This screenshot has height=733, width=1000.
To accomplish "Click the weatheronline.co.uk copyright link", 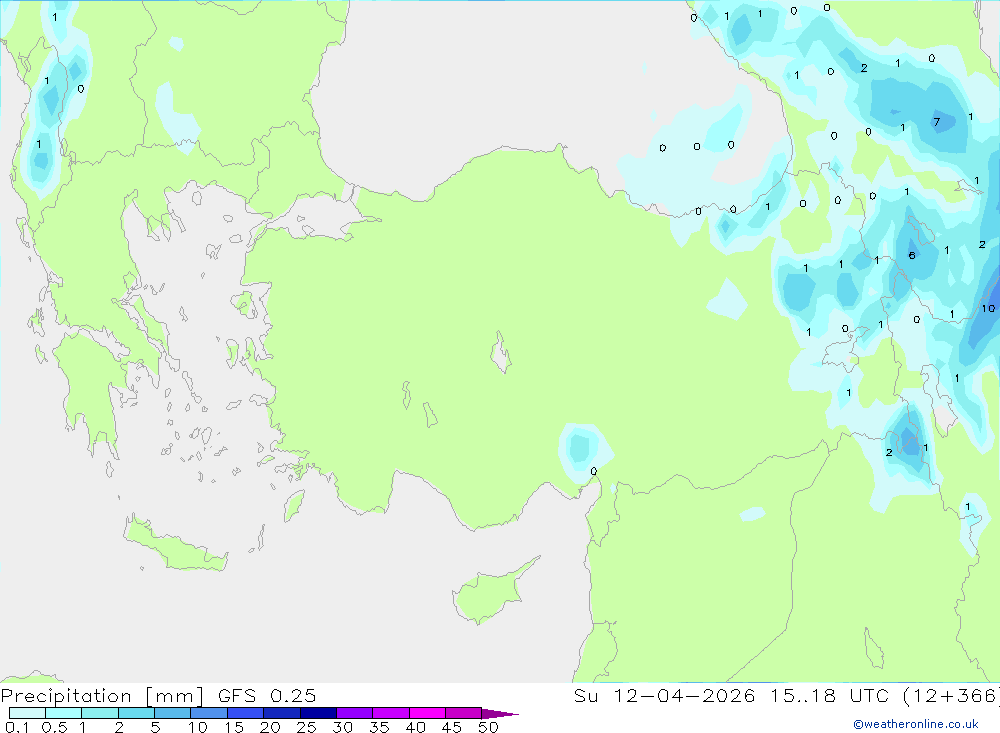I will pyautogui.click(x=924, y=723).
